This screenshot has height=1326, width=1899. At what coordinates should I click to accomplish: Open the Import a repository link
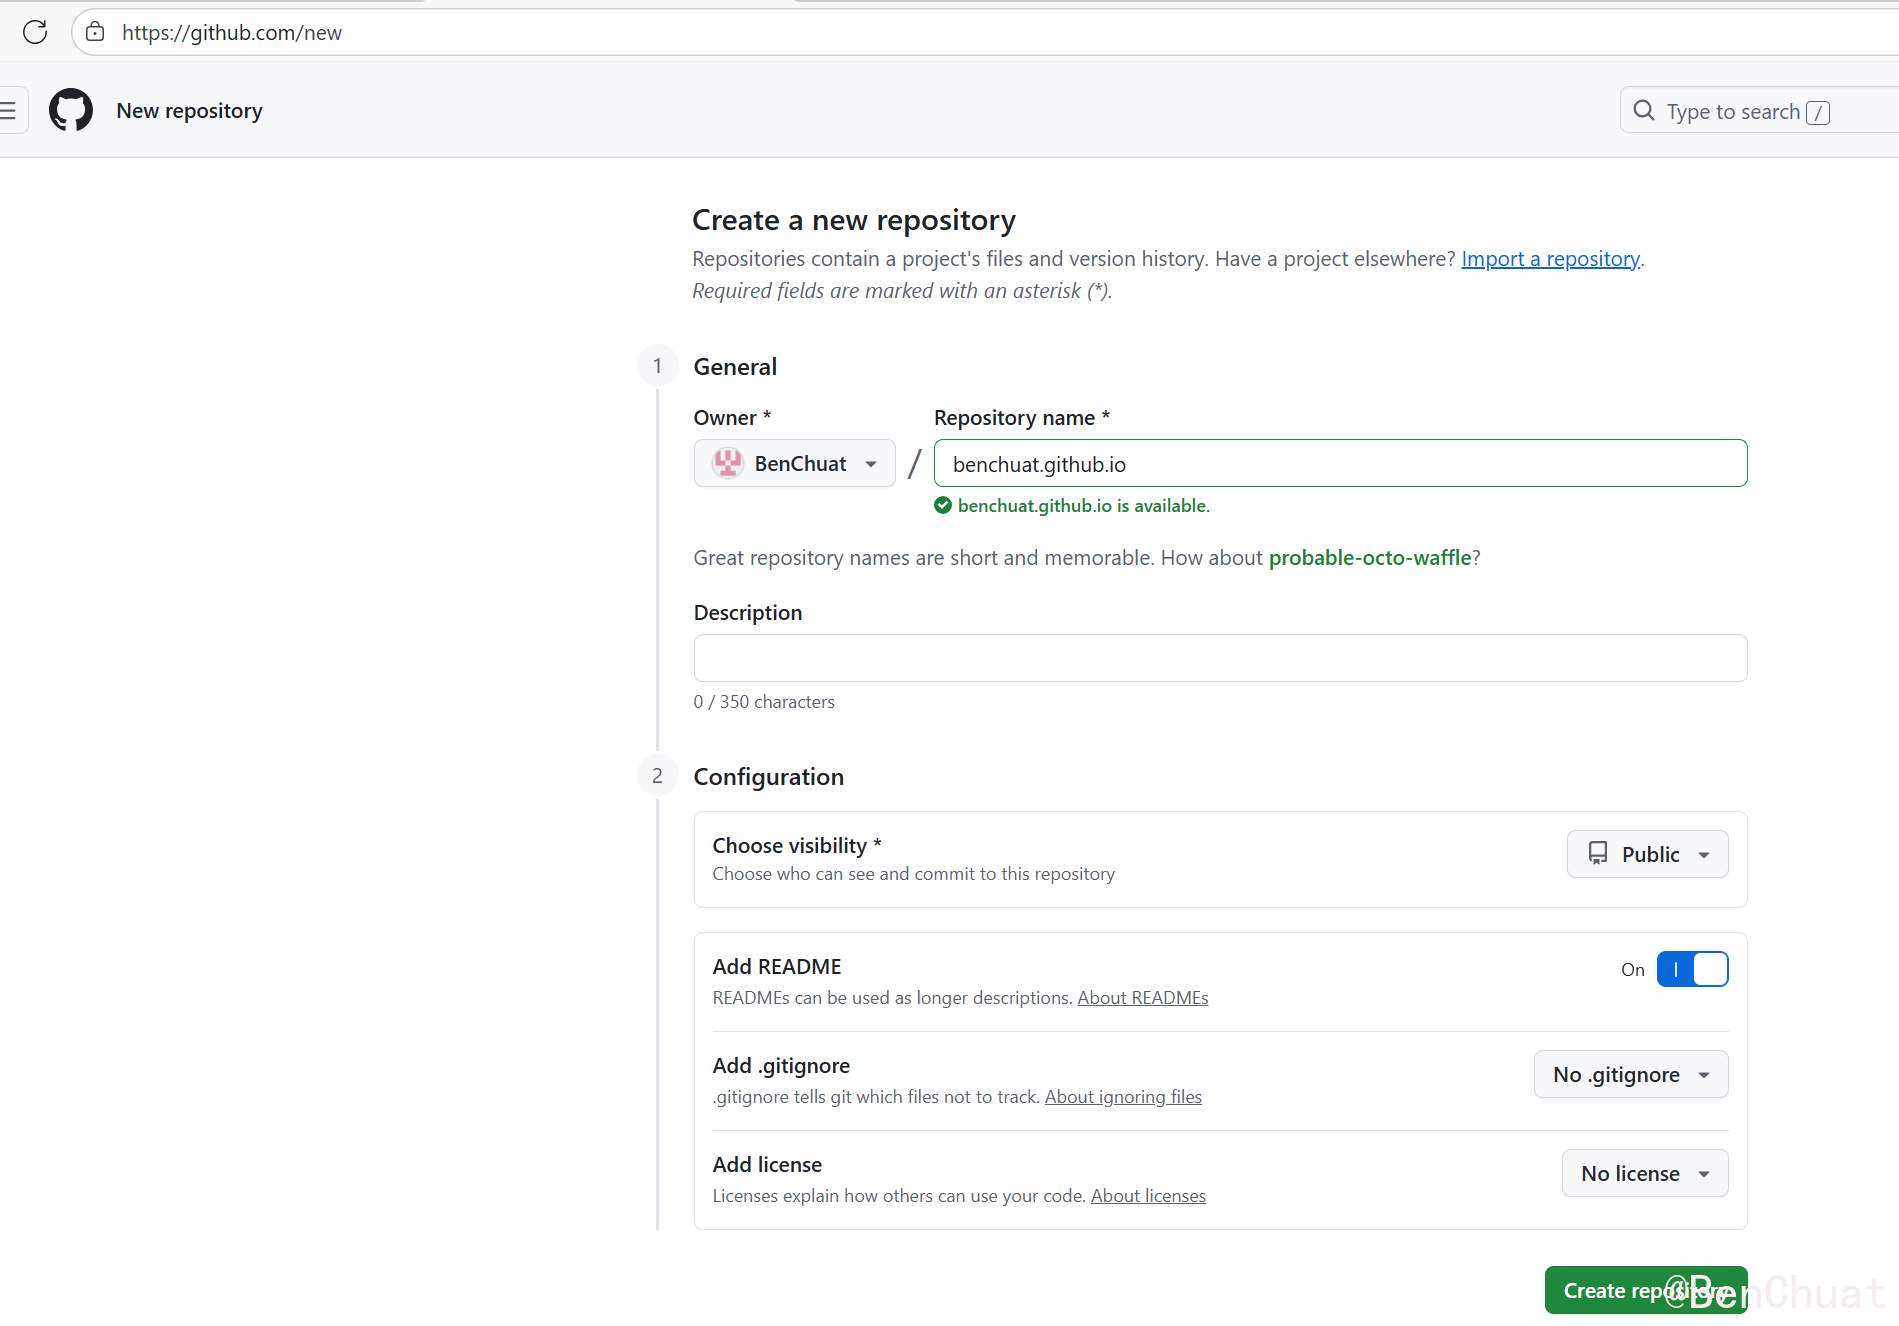1550,259
